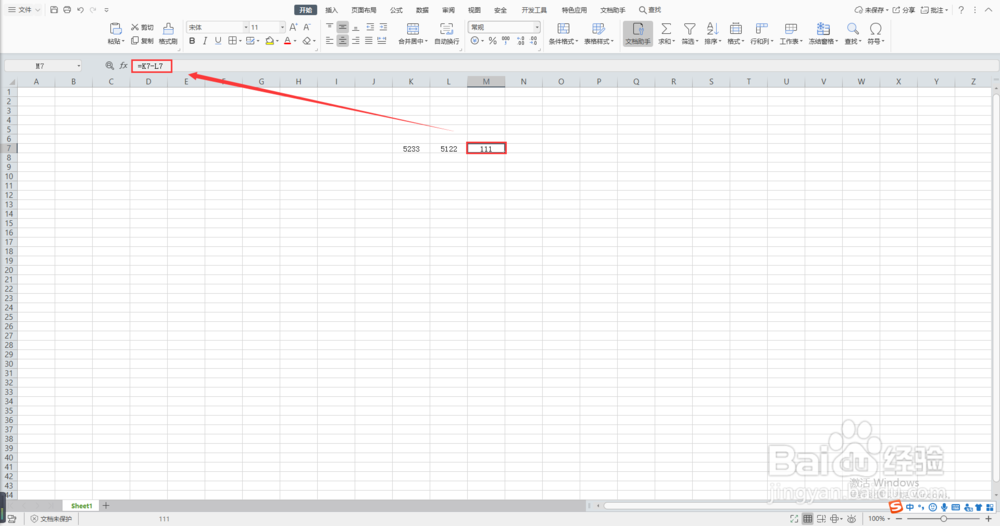Select the Sheet1 tab
This screenshot has width=1000, height=526.
pyautogui.click(x=82, y=506)
